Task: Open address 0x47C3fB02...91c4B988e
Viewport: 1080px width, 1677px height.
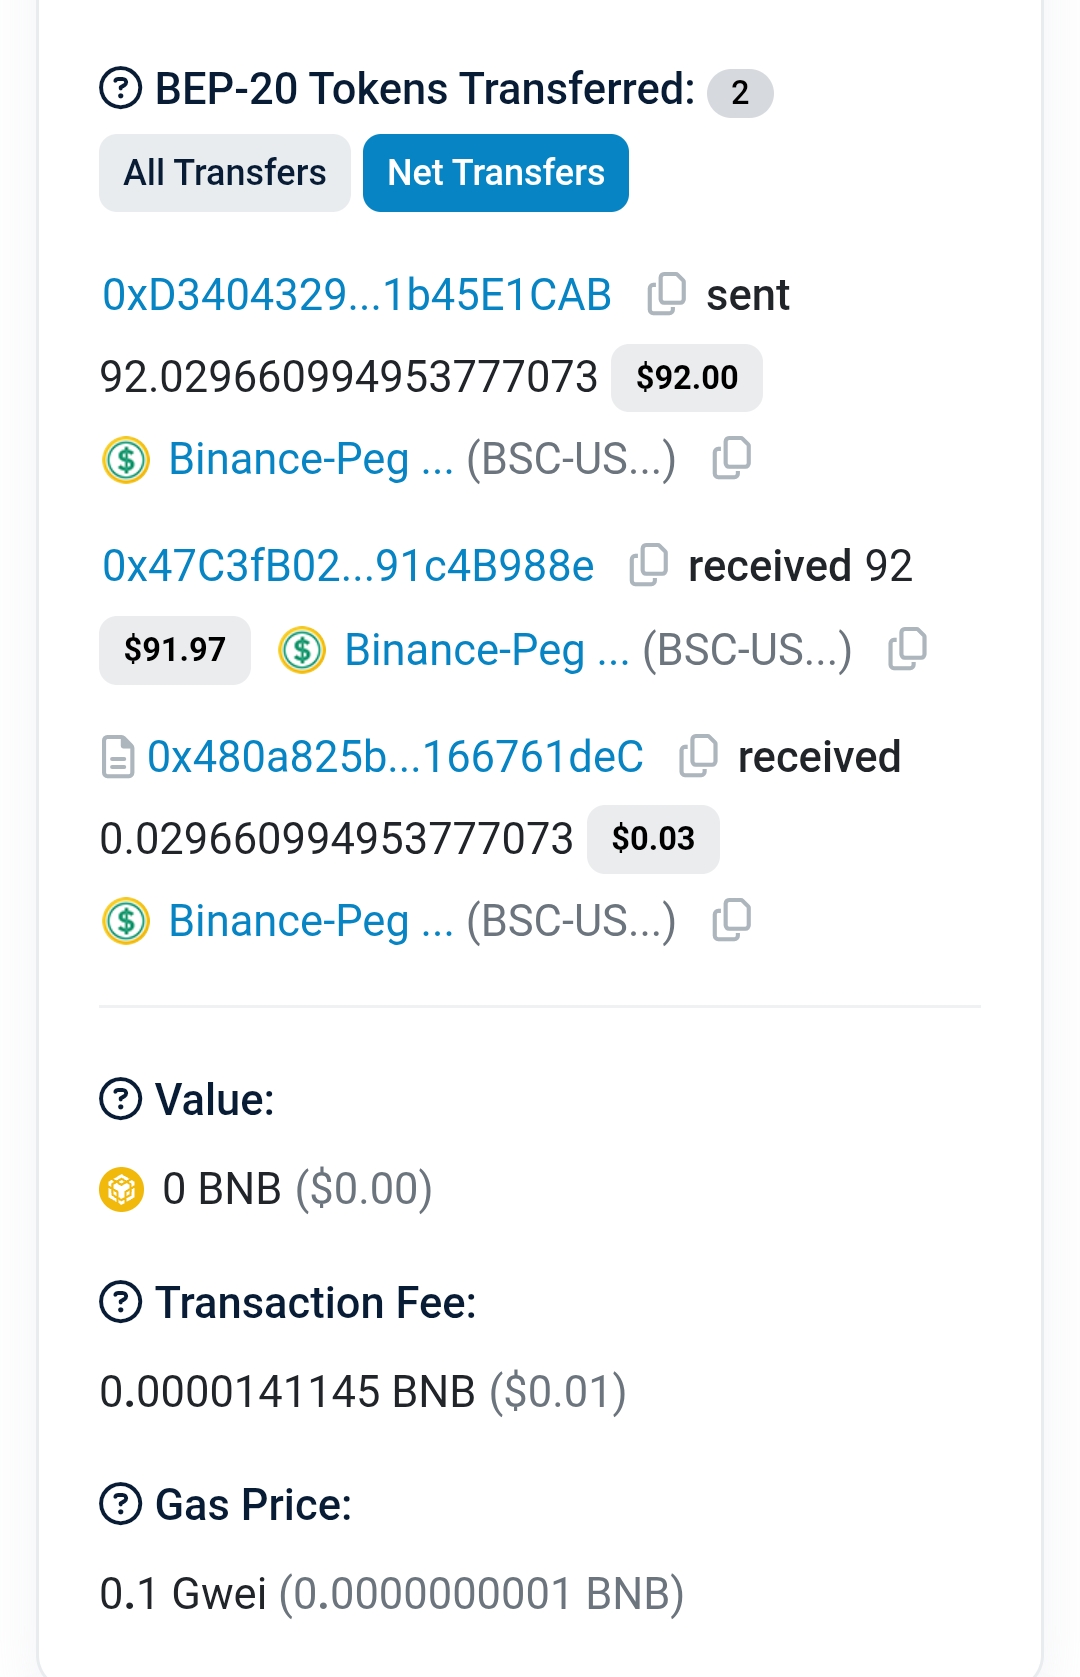Action: pyautogui.click(x=348, y=566)
